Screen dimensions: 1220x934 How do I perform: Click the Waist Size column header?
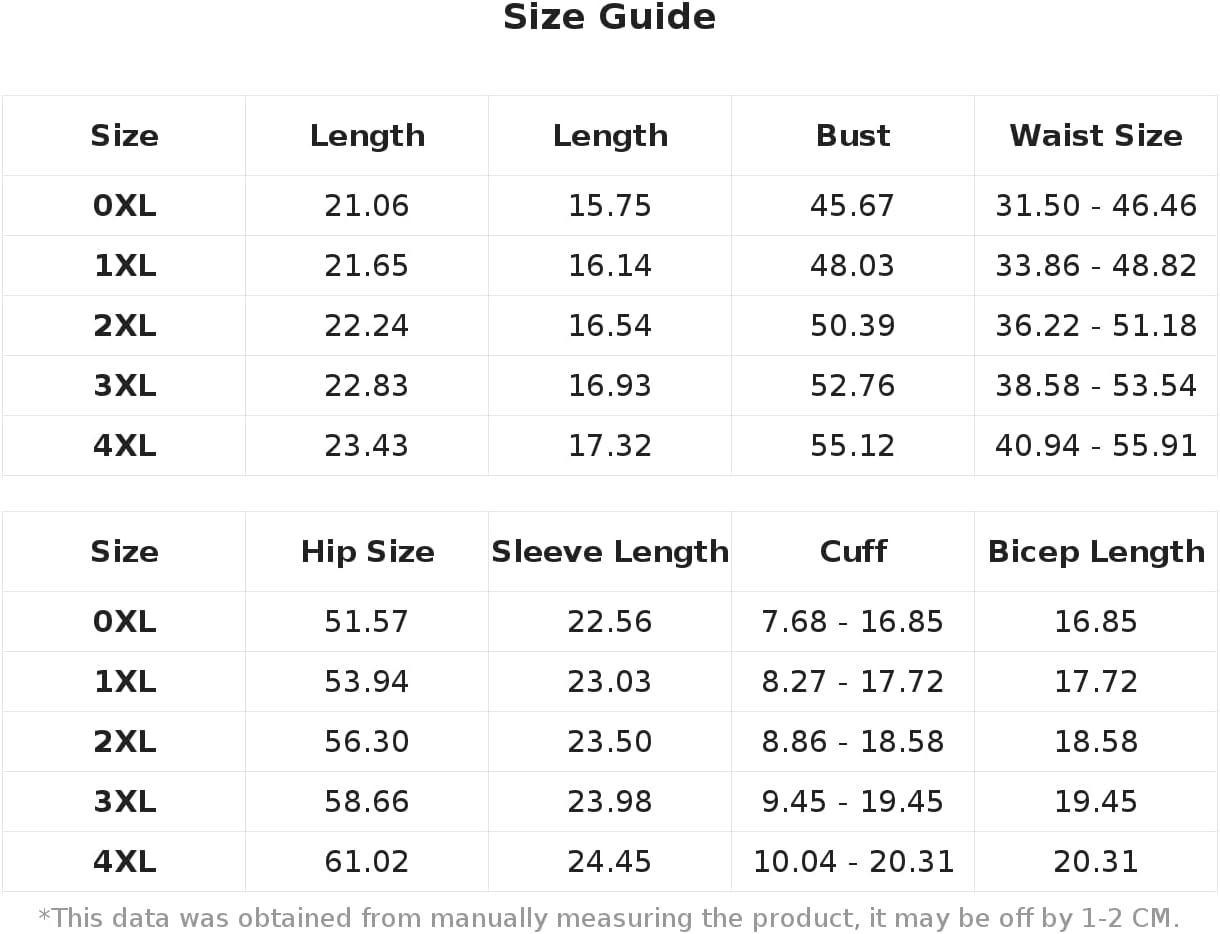[1096, 136]
